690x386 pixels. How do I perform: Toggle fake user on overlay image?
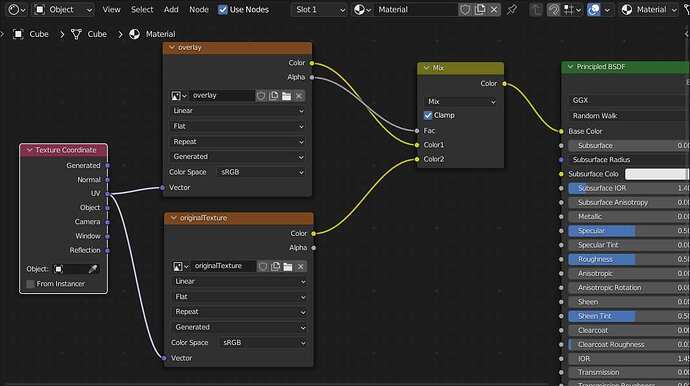(x=261, y=96)
